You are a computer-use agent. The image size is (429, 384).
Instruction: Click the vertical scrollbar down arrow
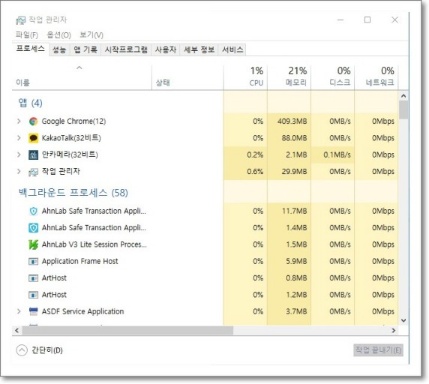403,321
